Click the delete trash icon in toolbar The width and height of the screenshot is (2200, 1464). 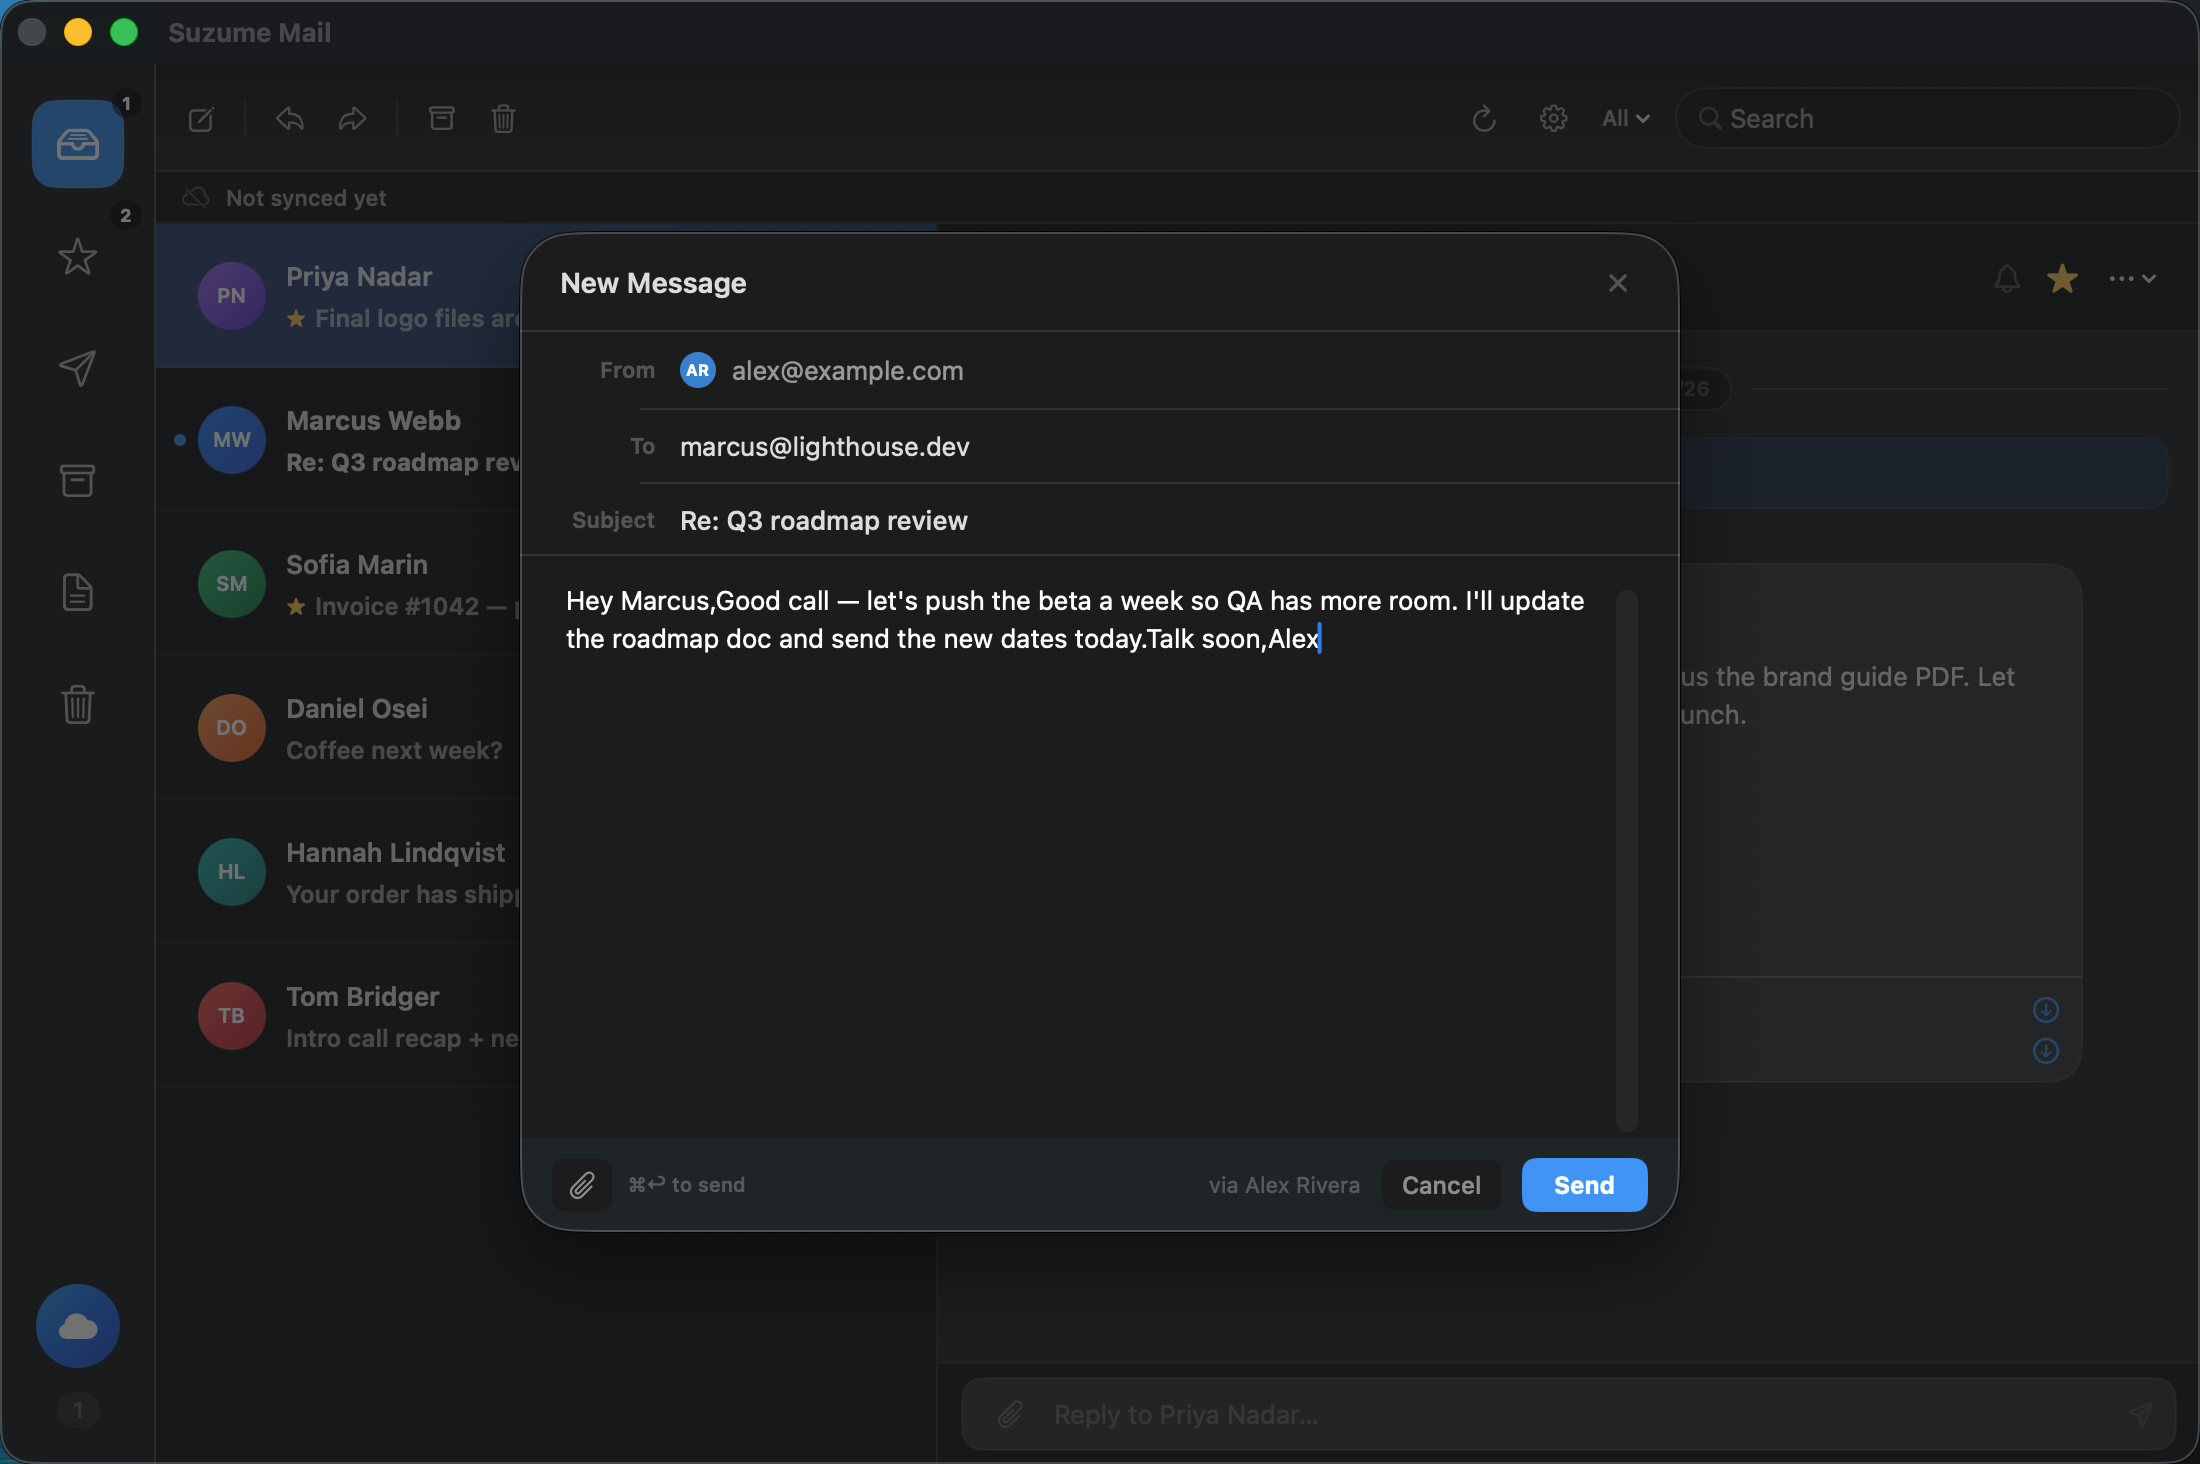503,119
